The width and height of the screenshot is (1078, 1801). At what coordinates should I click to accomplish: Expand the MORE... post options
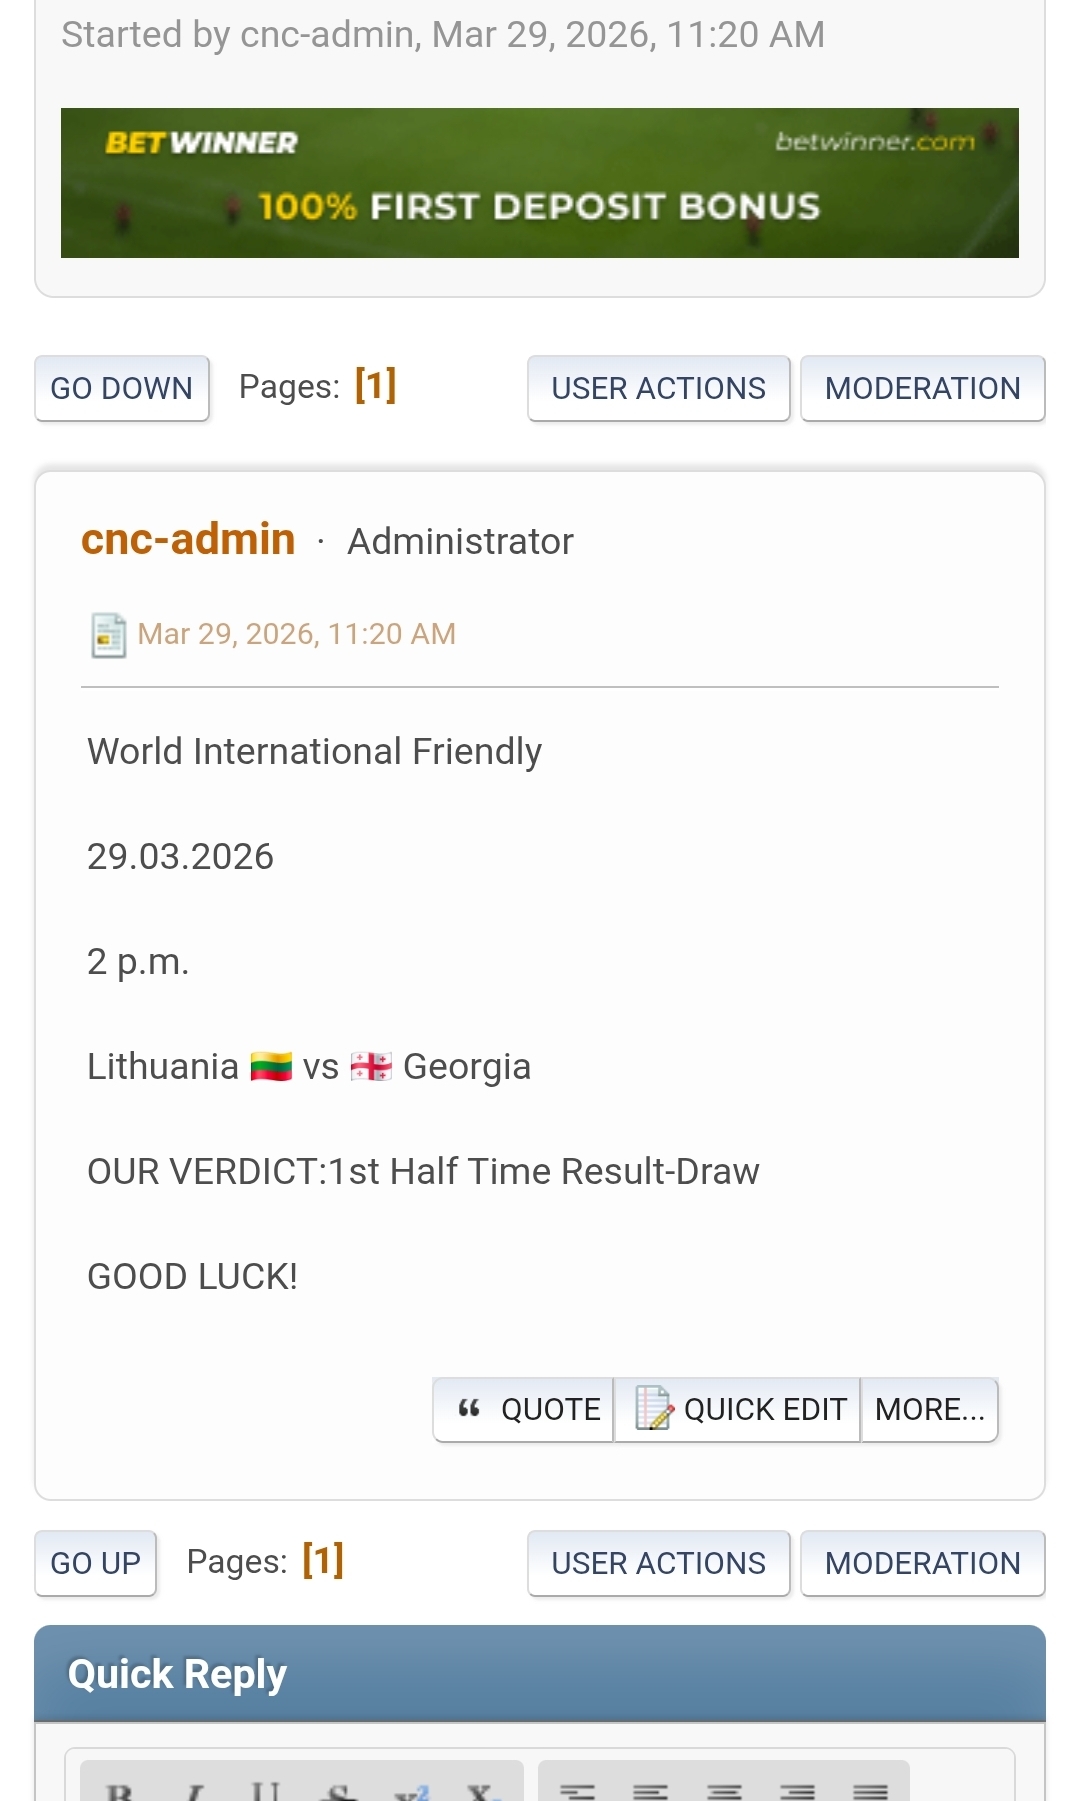[x=929, y=1409]
